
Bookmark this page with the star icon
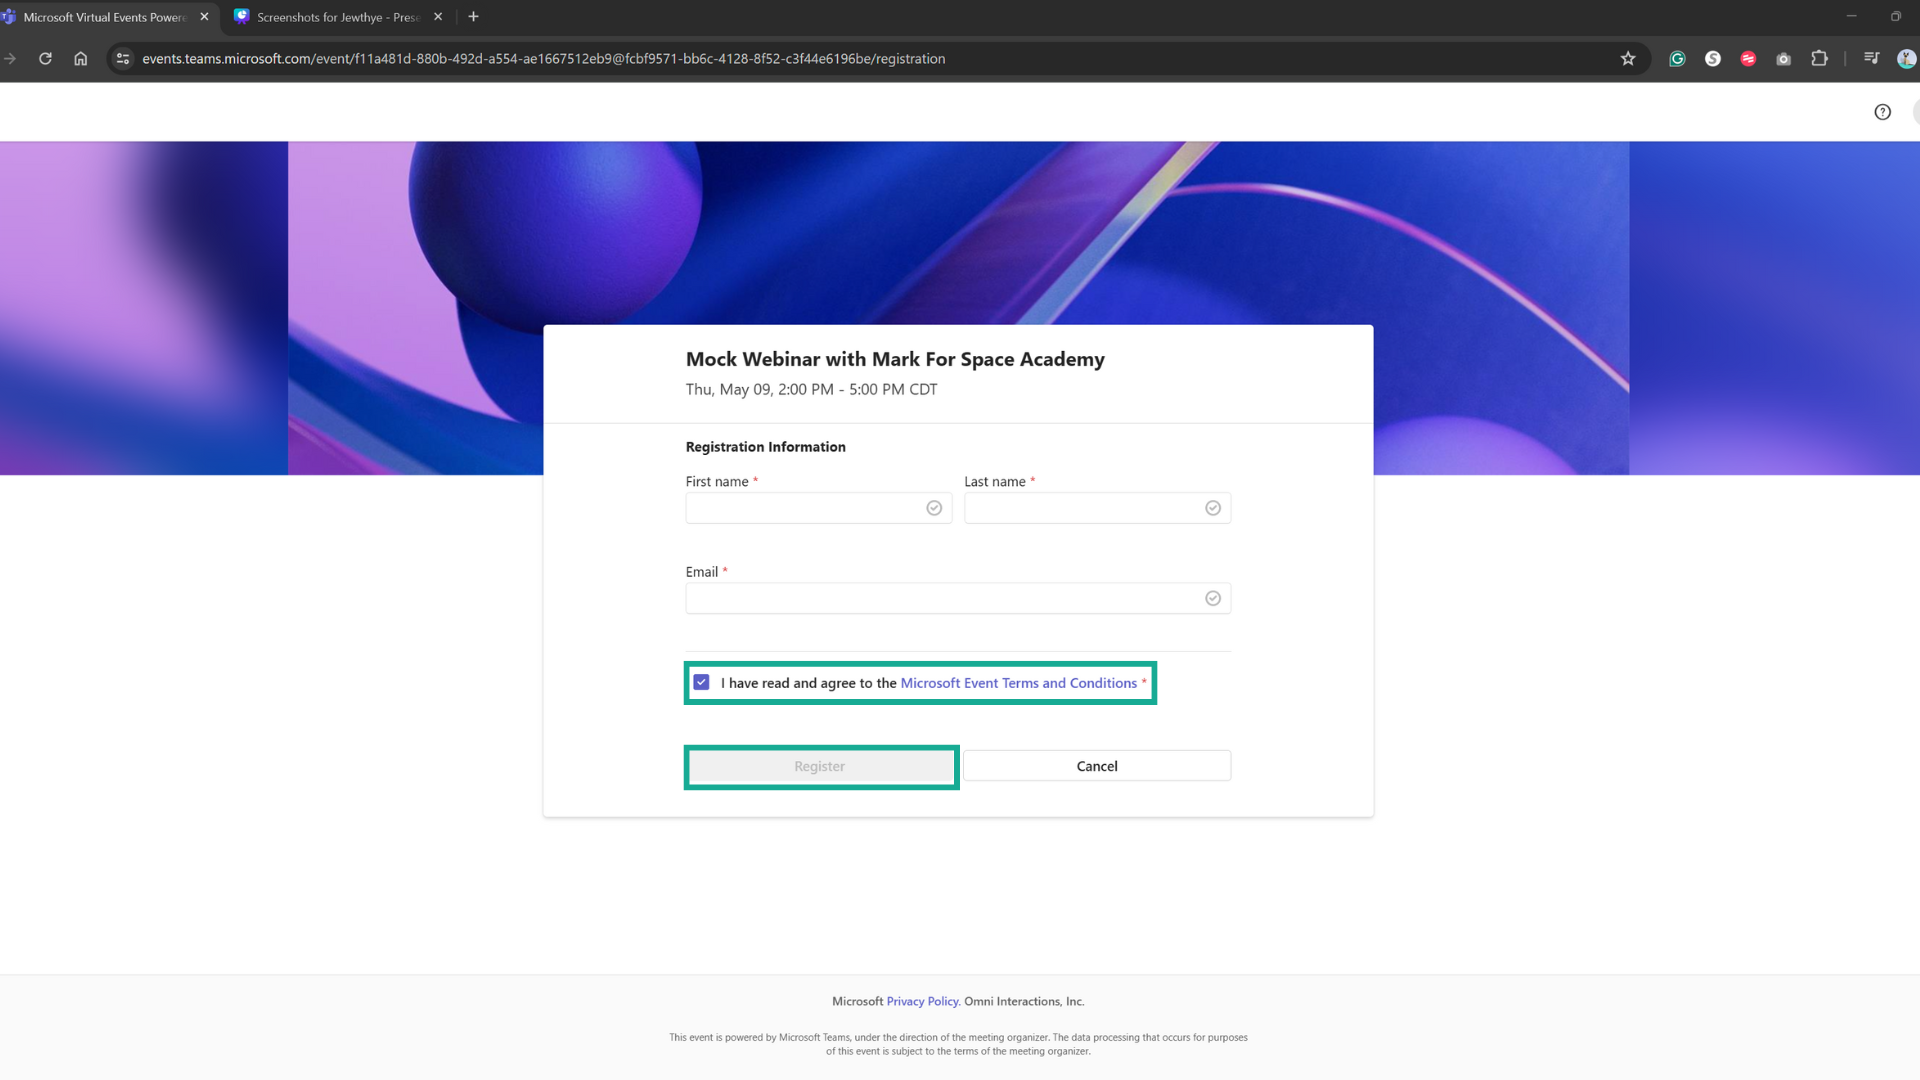pyautogui.click(x=1628, y=59)
